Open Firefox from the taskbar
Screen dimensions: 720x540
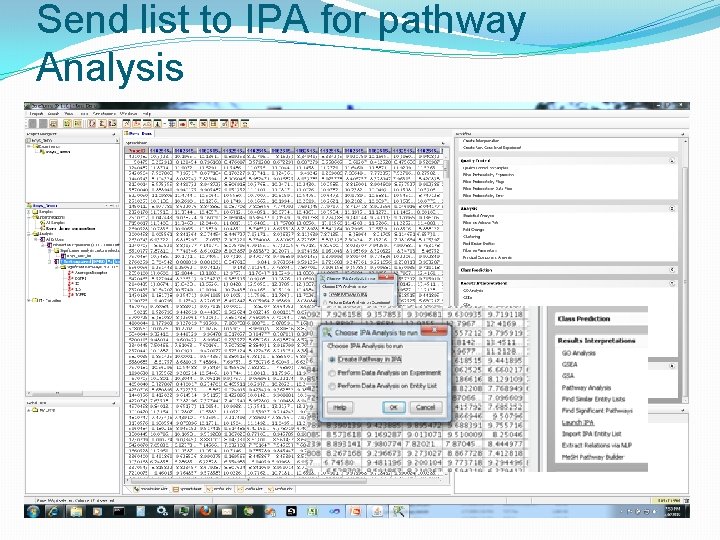pyautogui.click(x=206, y=511)
